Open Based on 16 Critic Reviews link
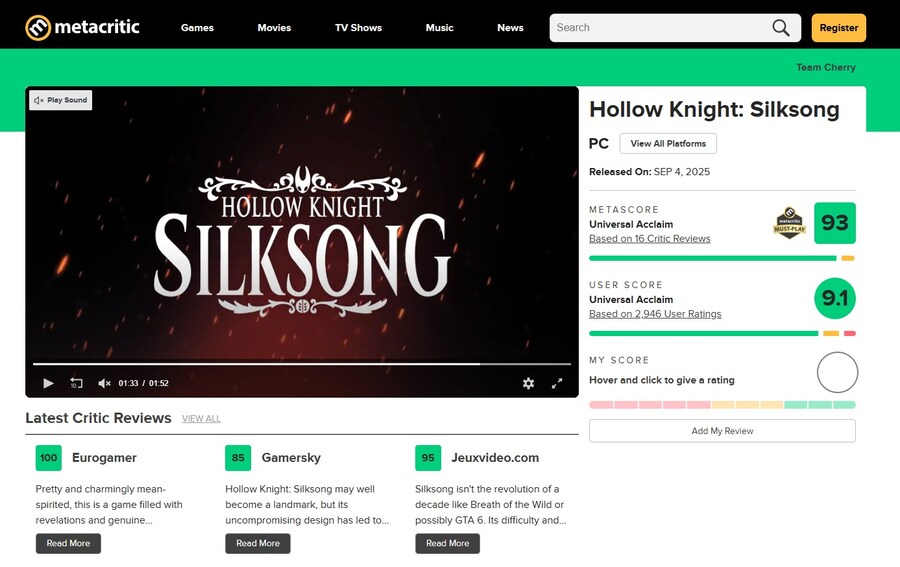 [x=649, y=239]
